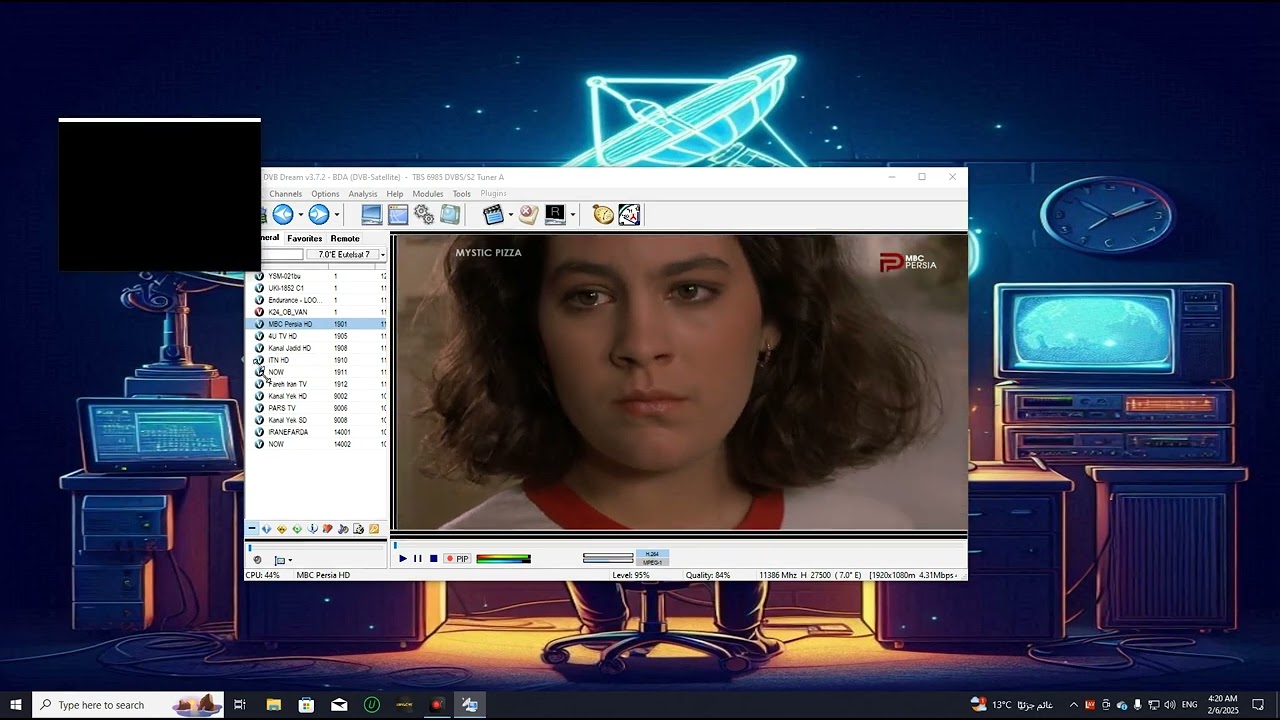The height and width of the screenshot is (720, 1280).
Task: Select the Kanal Yek HD channel
Action: pos(316,396)
